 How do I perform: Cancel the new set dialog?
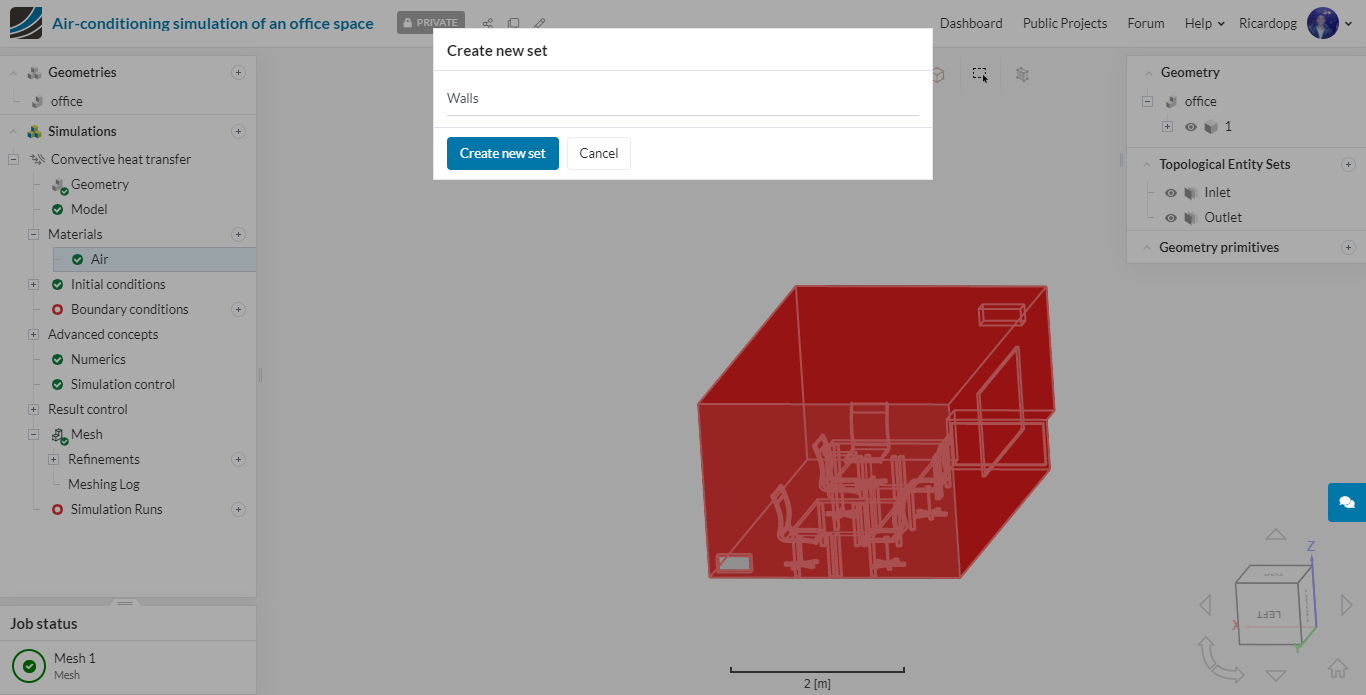pyautogui.click(x=599, y=153)
